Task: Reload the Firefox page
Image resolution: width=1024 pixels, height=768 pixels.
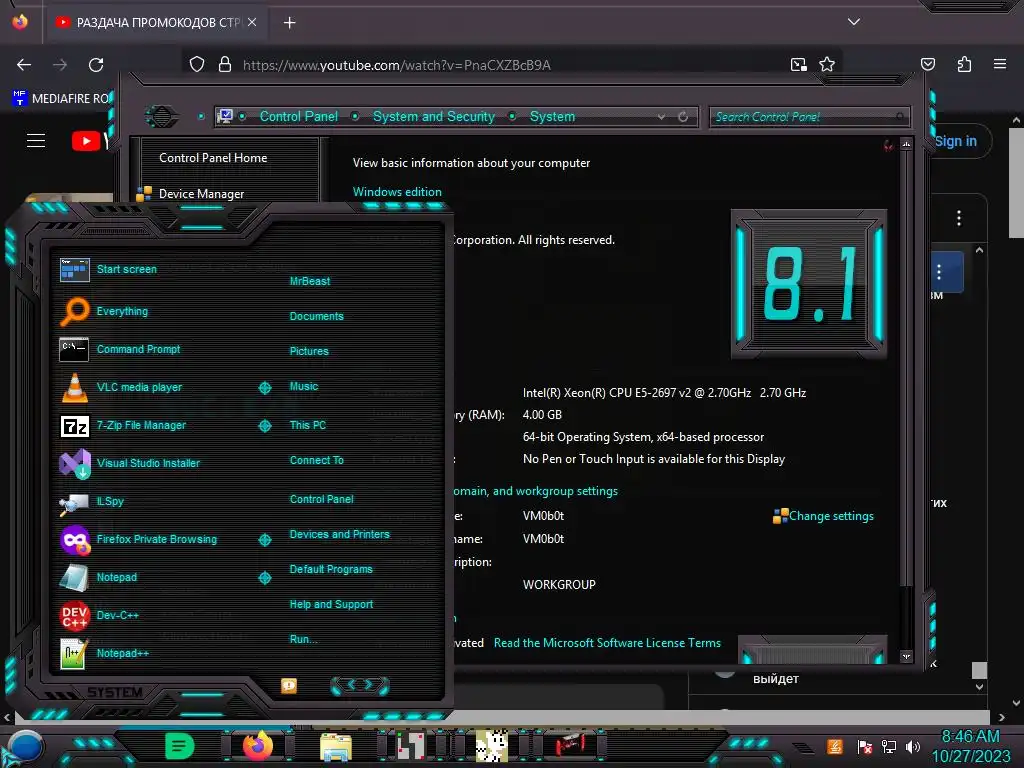Action: (96, 65)
